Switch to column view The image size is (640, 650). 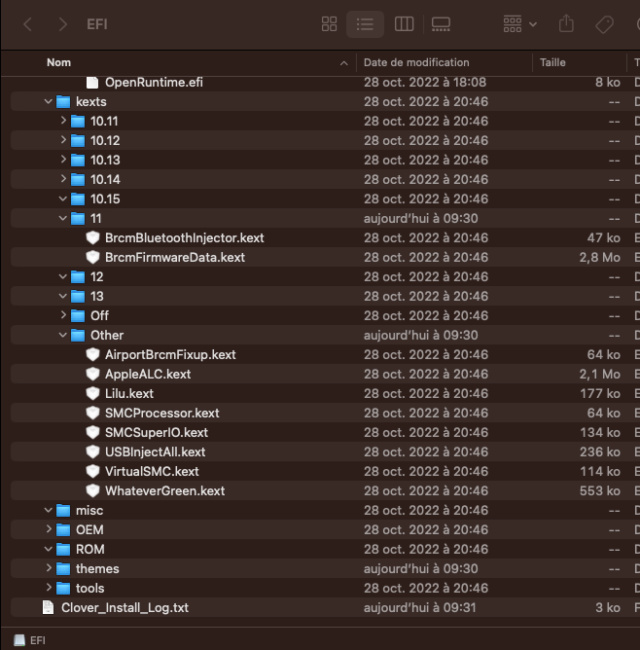[404, 24]
